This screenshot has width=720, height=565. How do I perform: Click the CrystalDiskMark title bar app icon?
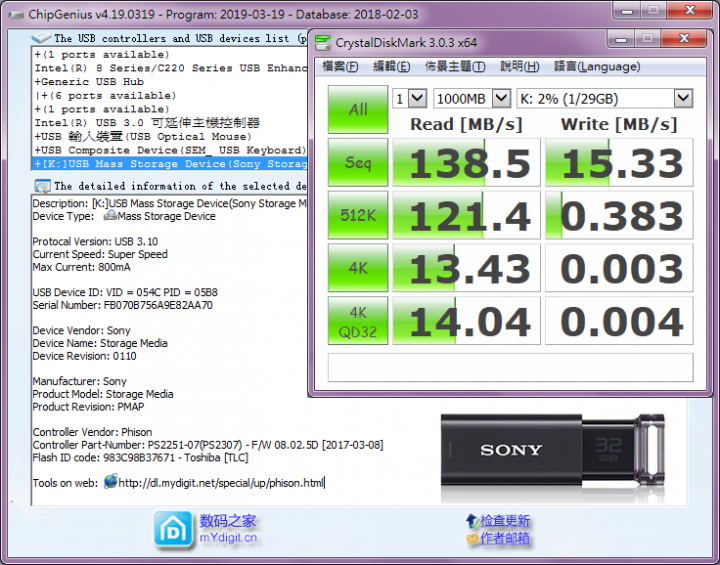click(323, 43)
